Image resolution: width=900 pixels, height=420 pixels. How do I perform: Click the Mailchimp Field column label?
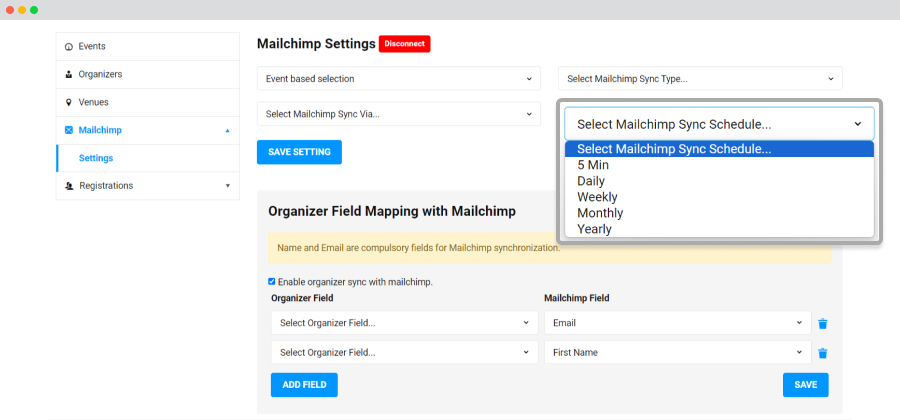pos(576,298)
